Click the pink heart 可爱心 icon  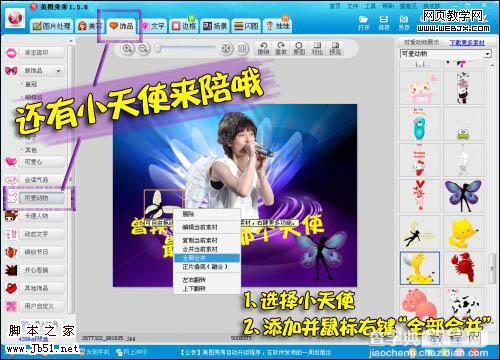click(11, 162)
